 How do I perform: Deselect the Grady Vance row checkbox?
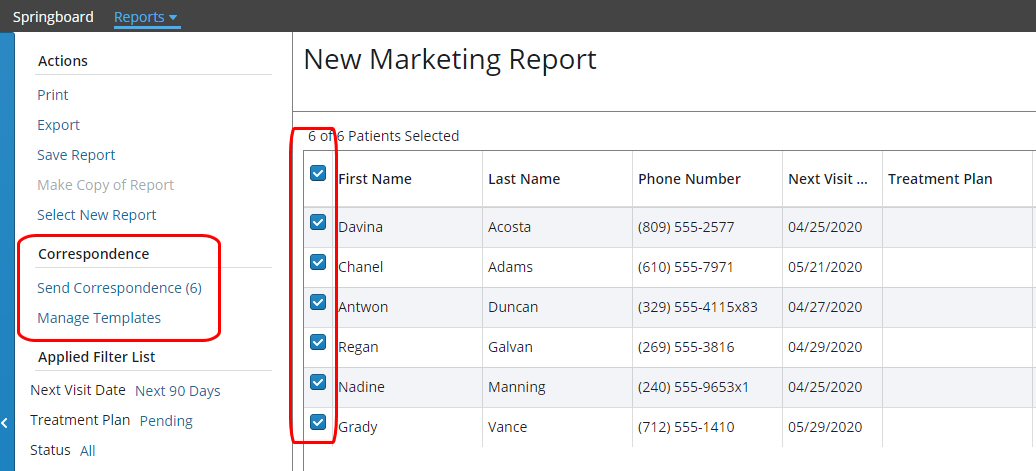318,422
